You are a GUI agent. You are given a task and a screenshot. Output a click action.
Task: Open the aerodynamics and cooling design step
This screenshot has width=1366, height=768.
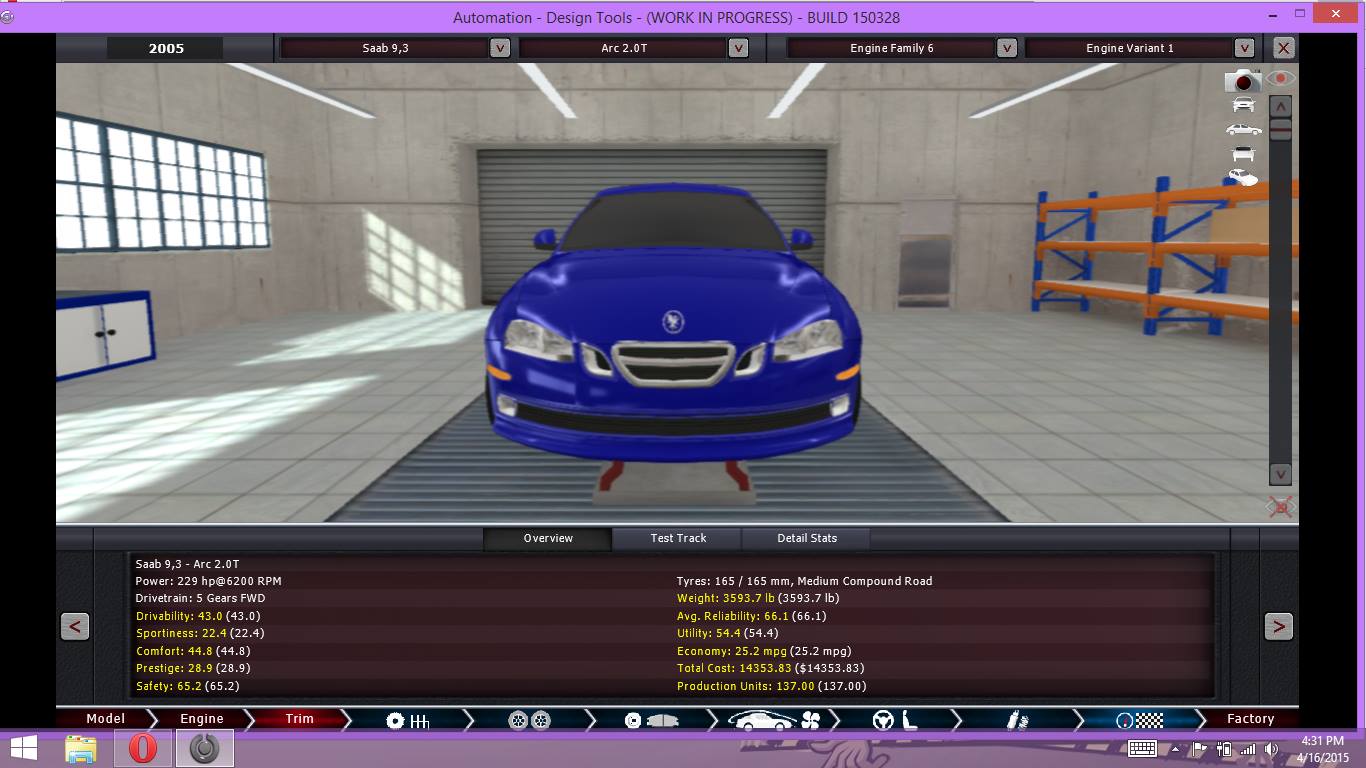(773, 719)
